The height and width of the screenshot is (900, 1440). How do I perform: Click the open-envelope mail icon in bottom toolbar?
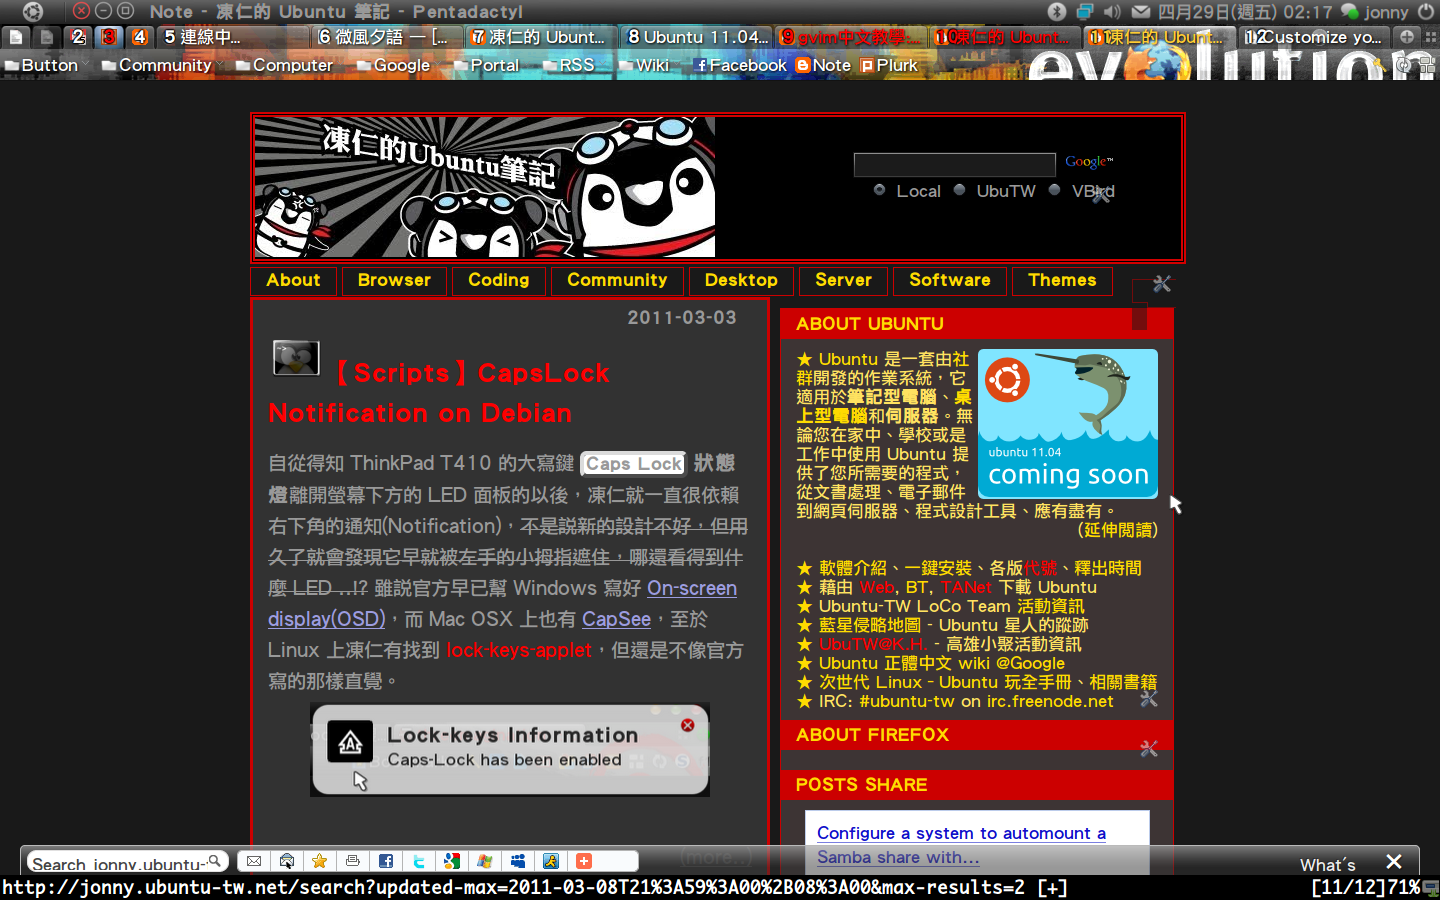pyautogui.click(x=287, y=861)
